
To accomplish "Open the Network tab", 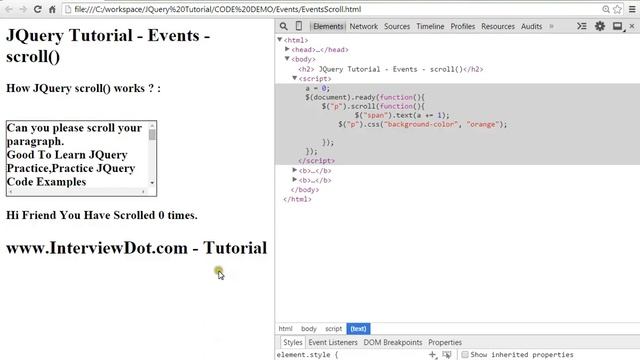I will [363, 26].
